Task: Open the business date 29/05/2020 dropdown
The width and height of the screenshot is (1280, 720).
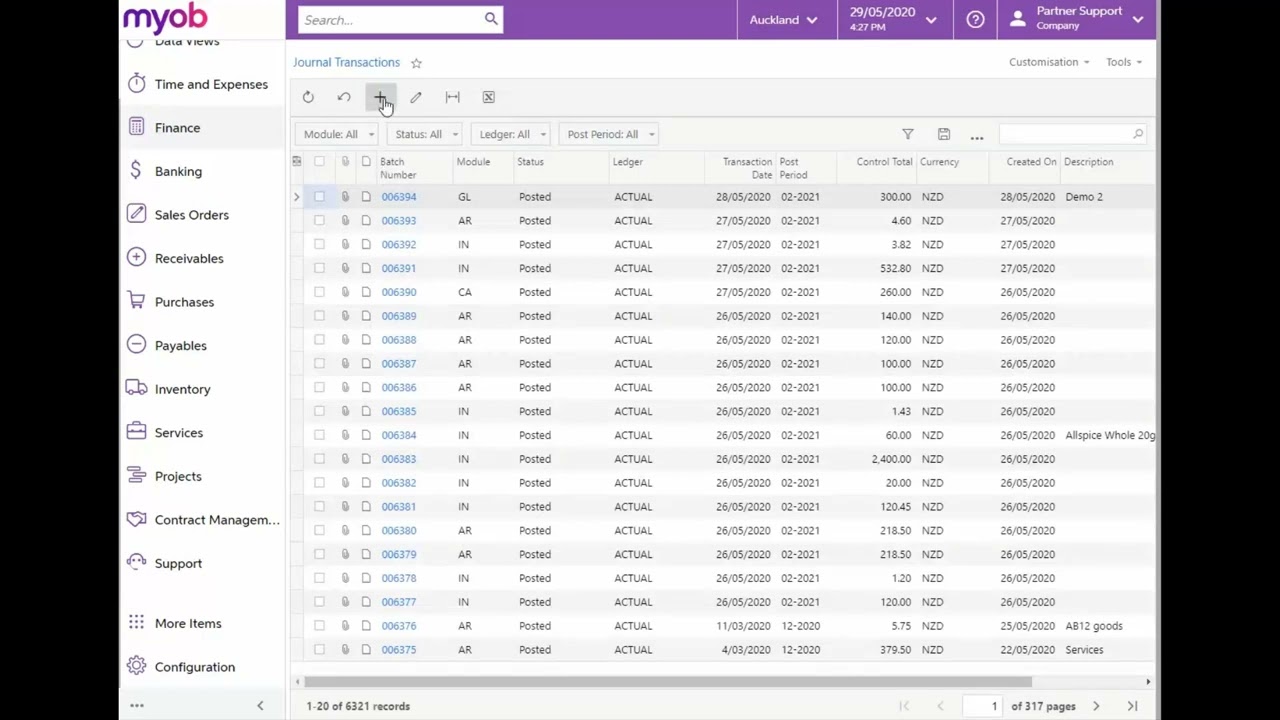Action: click(x=892, y=19)
